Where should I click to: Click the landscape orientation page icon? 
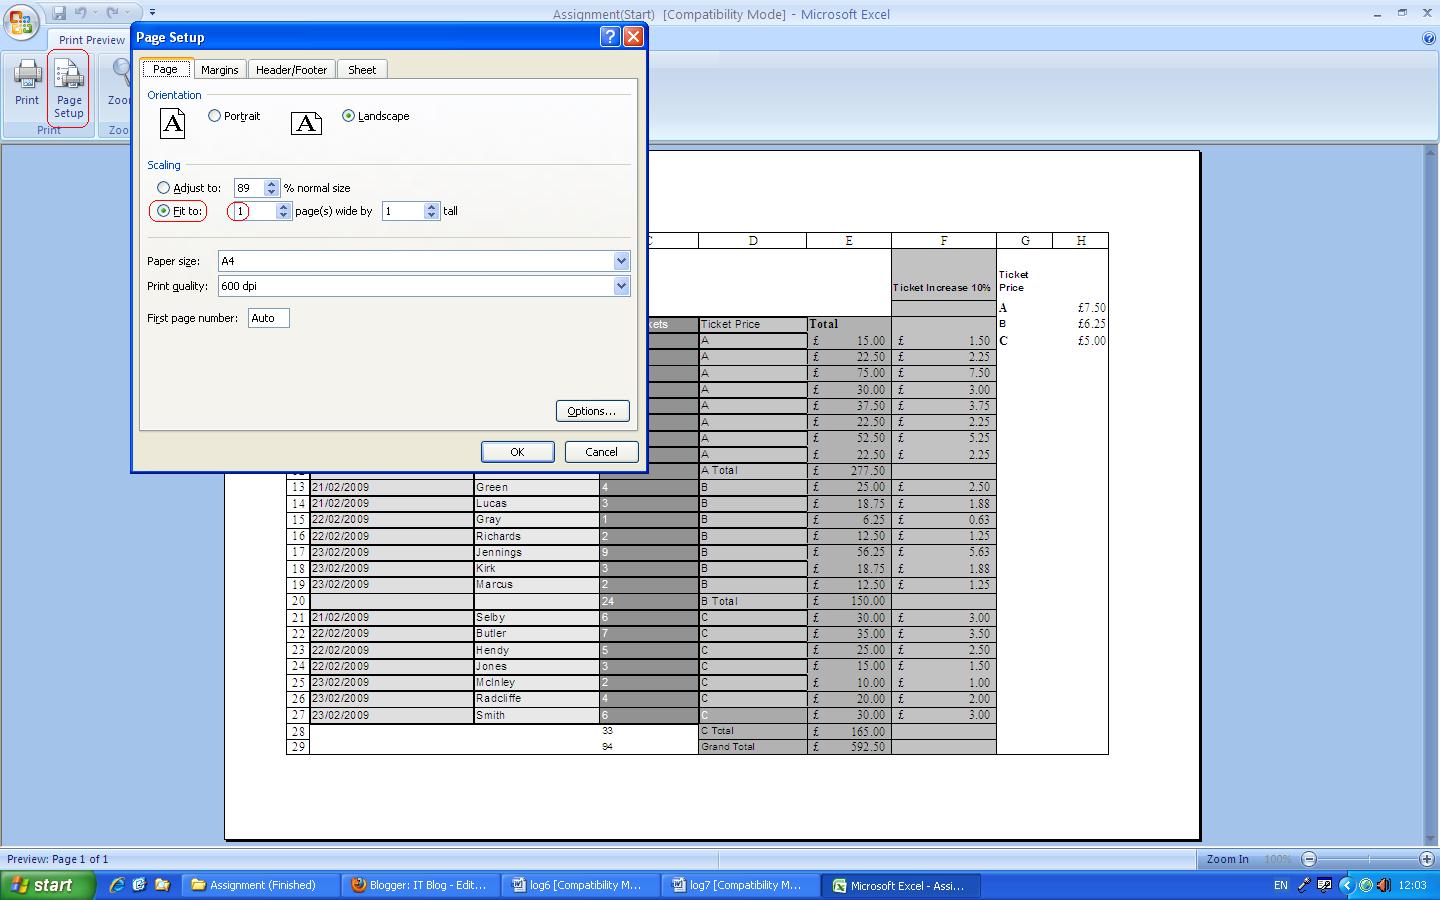click(x=306, y=123)
